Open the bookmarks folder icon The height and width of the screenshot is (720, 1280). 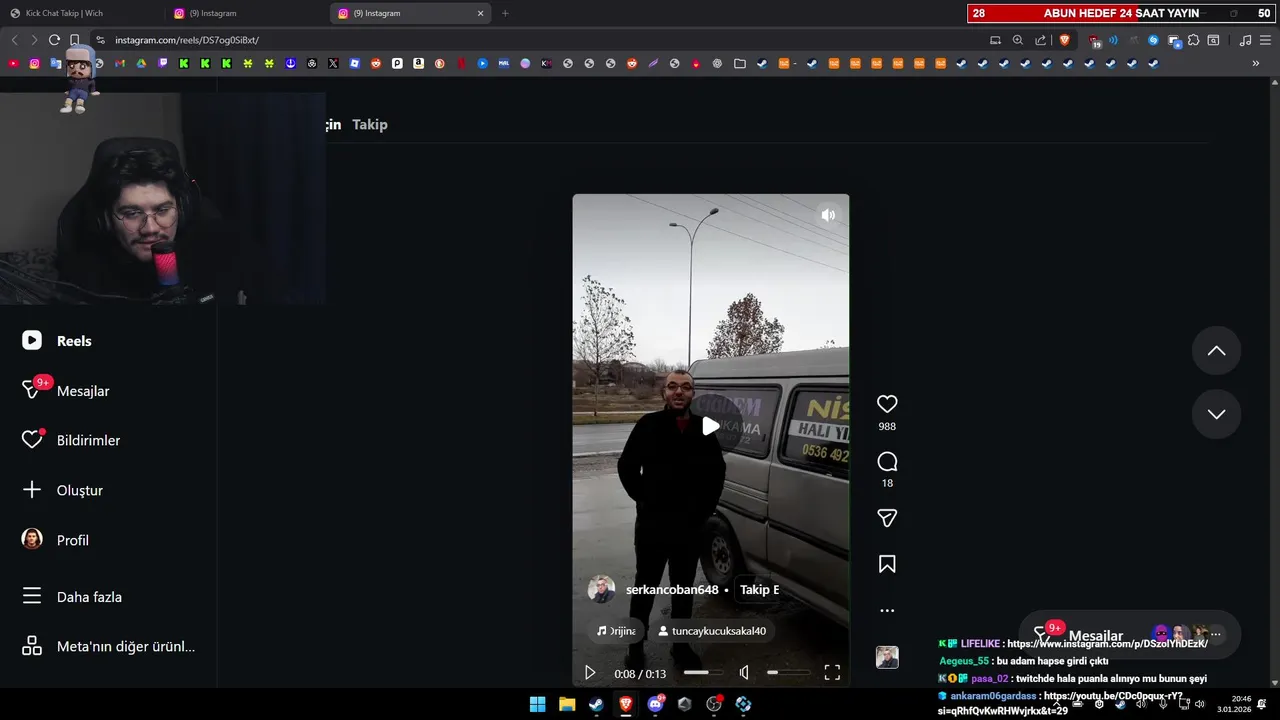click(740, 63)
